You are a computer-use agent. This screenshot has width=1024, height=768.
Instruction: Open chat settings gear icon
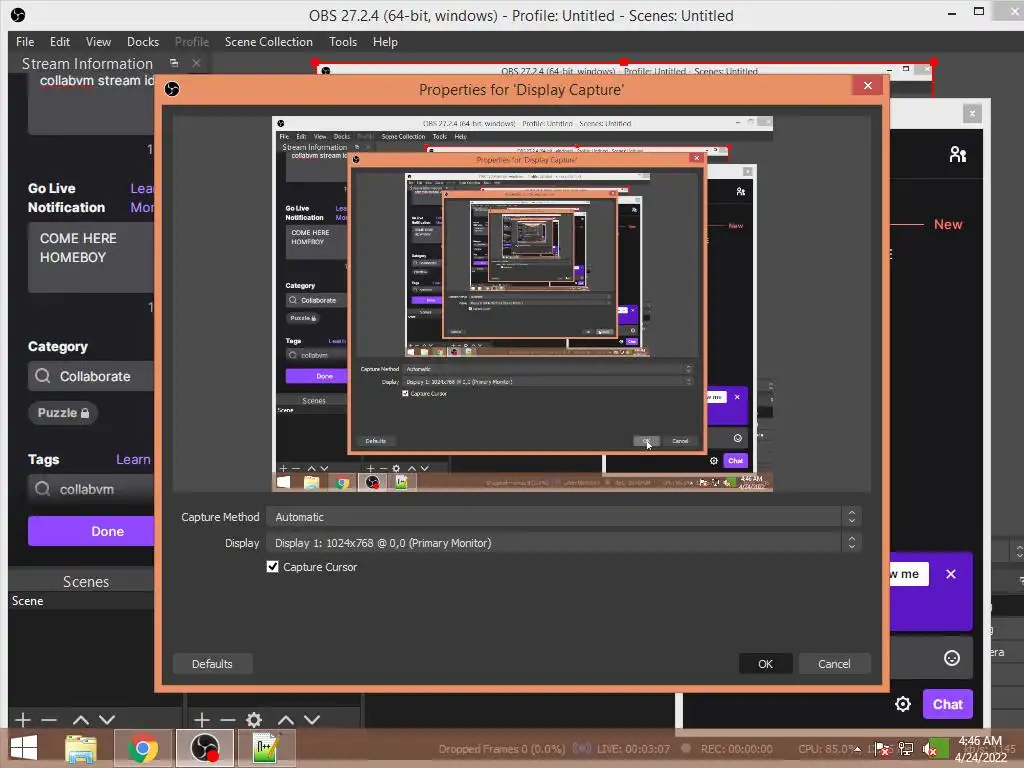point(903,704)
